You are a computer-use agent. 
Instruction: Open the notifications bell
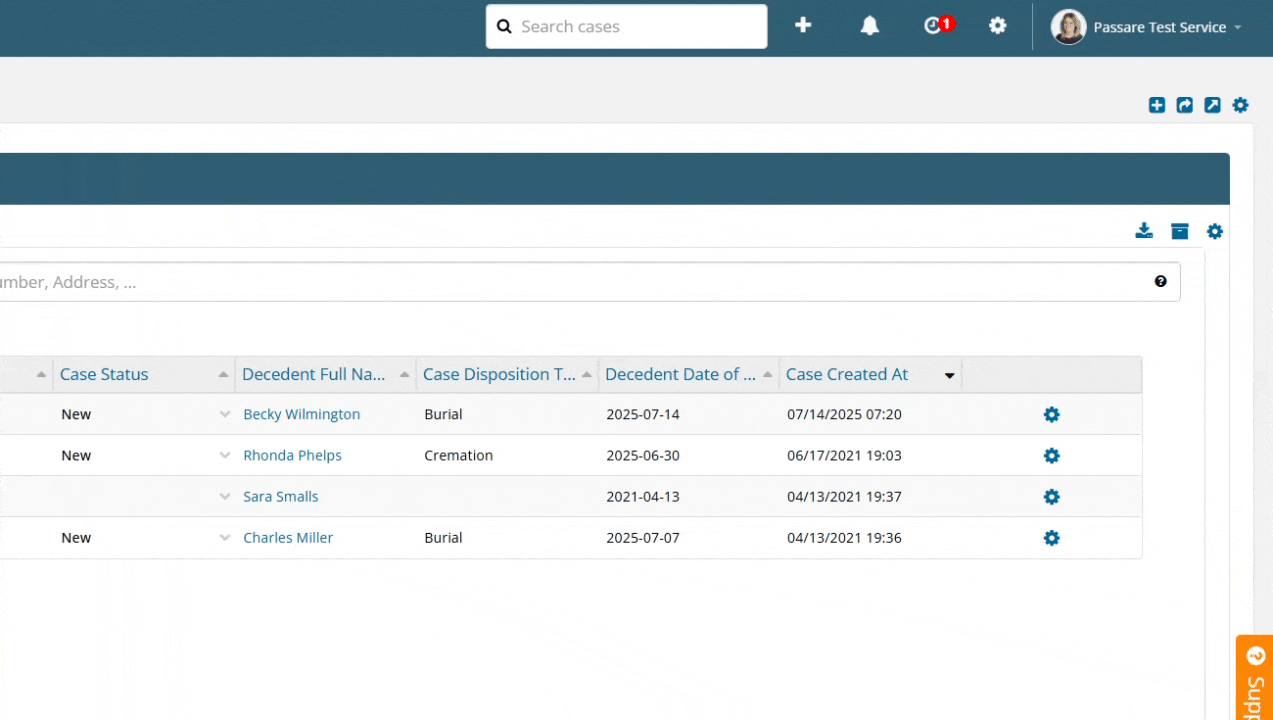(870, 26)
